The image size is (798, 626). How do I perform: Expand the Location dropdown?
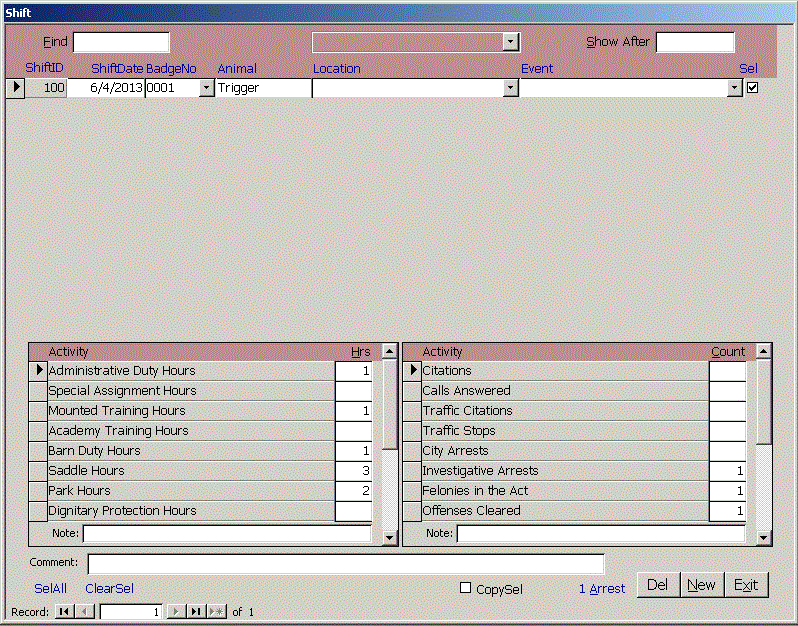click(x=510, y=88)
